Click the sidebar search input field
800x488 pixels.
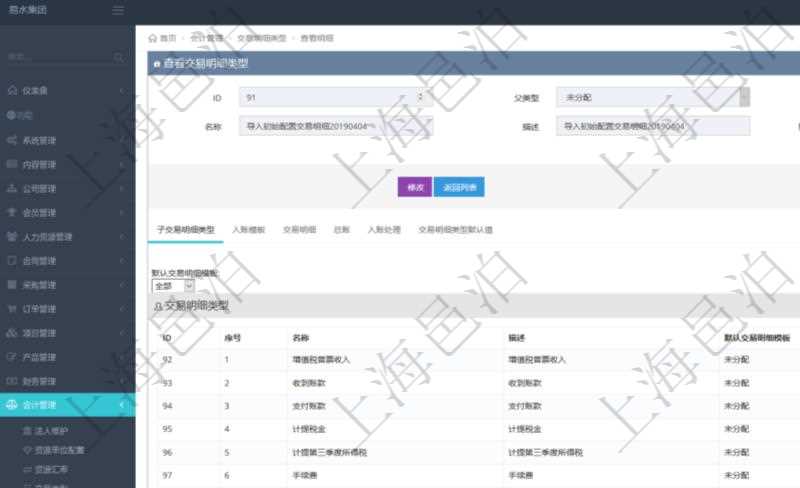tap(60, 57)
